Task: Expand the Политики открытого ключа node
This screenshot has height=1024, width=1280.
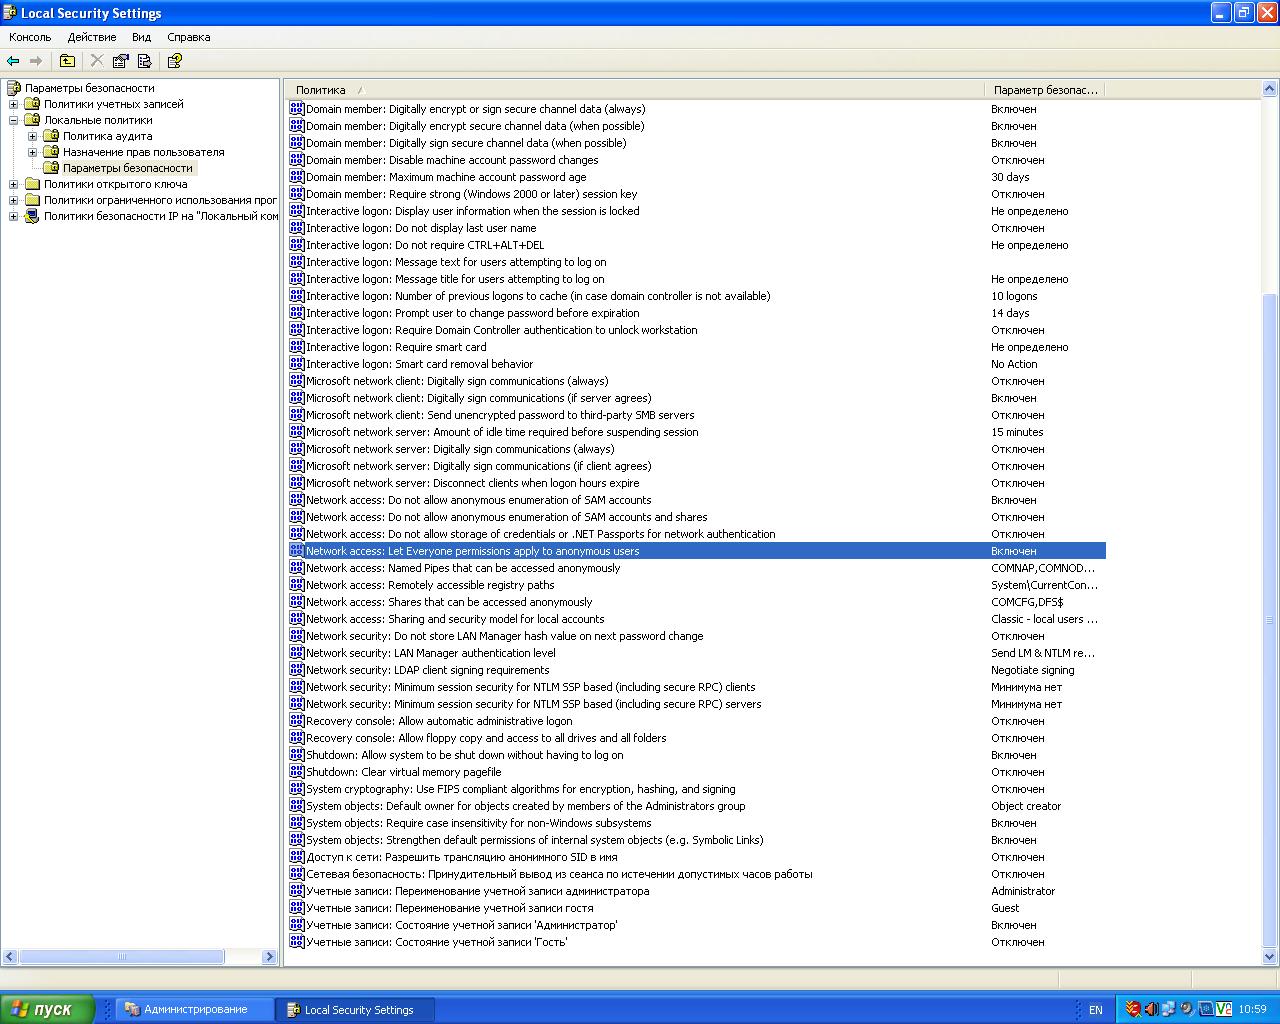Action: (x=14, y=184)
